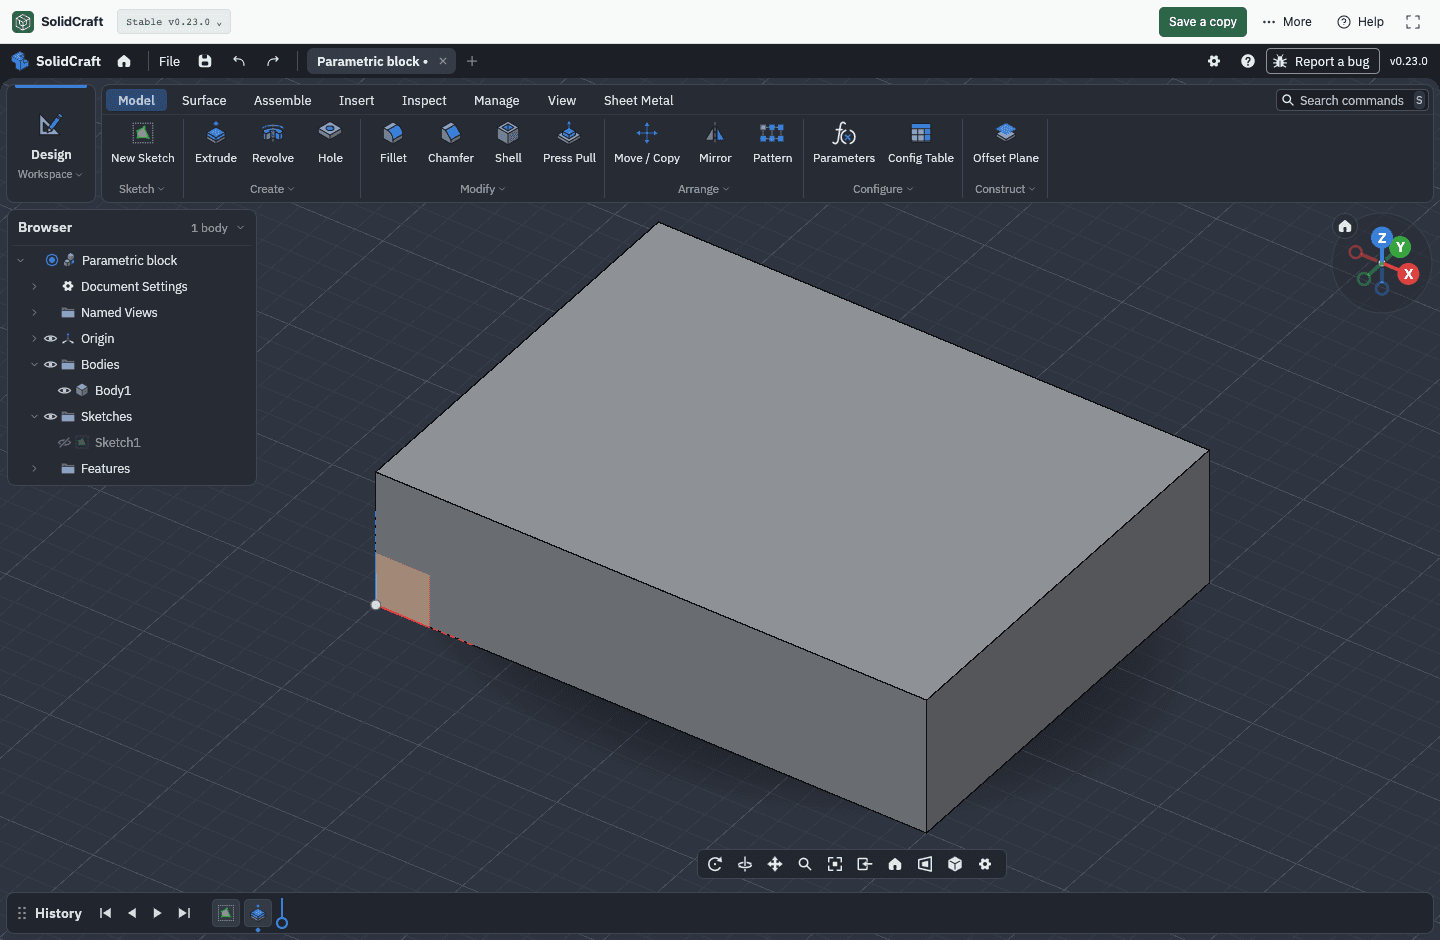Open the Sheet Metal tab
Viewport: 1440px width, 940px height.
pos(638,100)
